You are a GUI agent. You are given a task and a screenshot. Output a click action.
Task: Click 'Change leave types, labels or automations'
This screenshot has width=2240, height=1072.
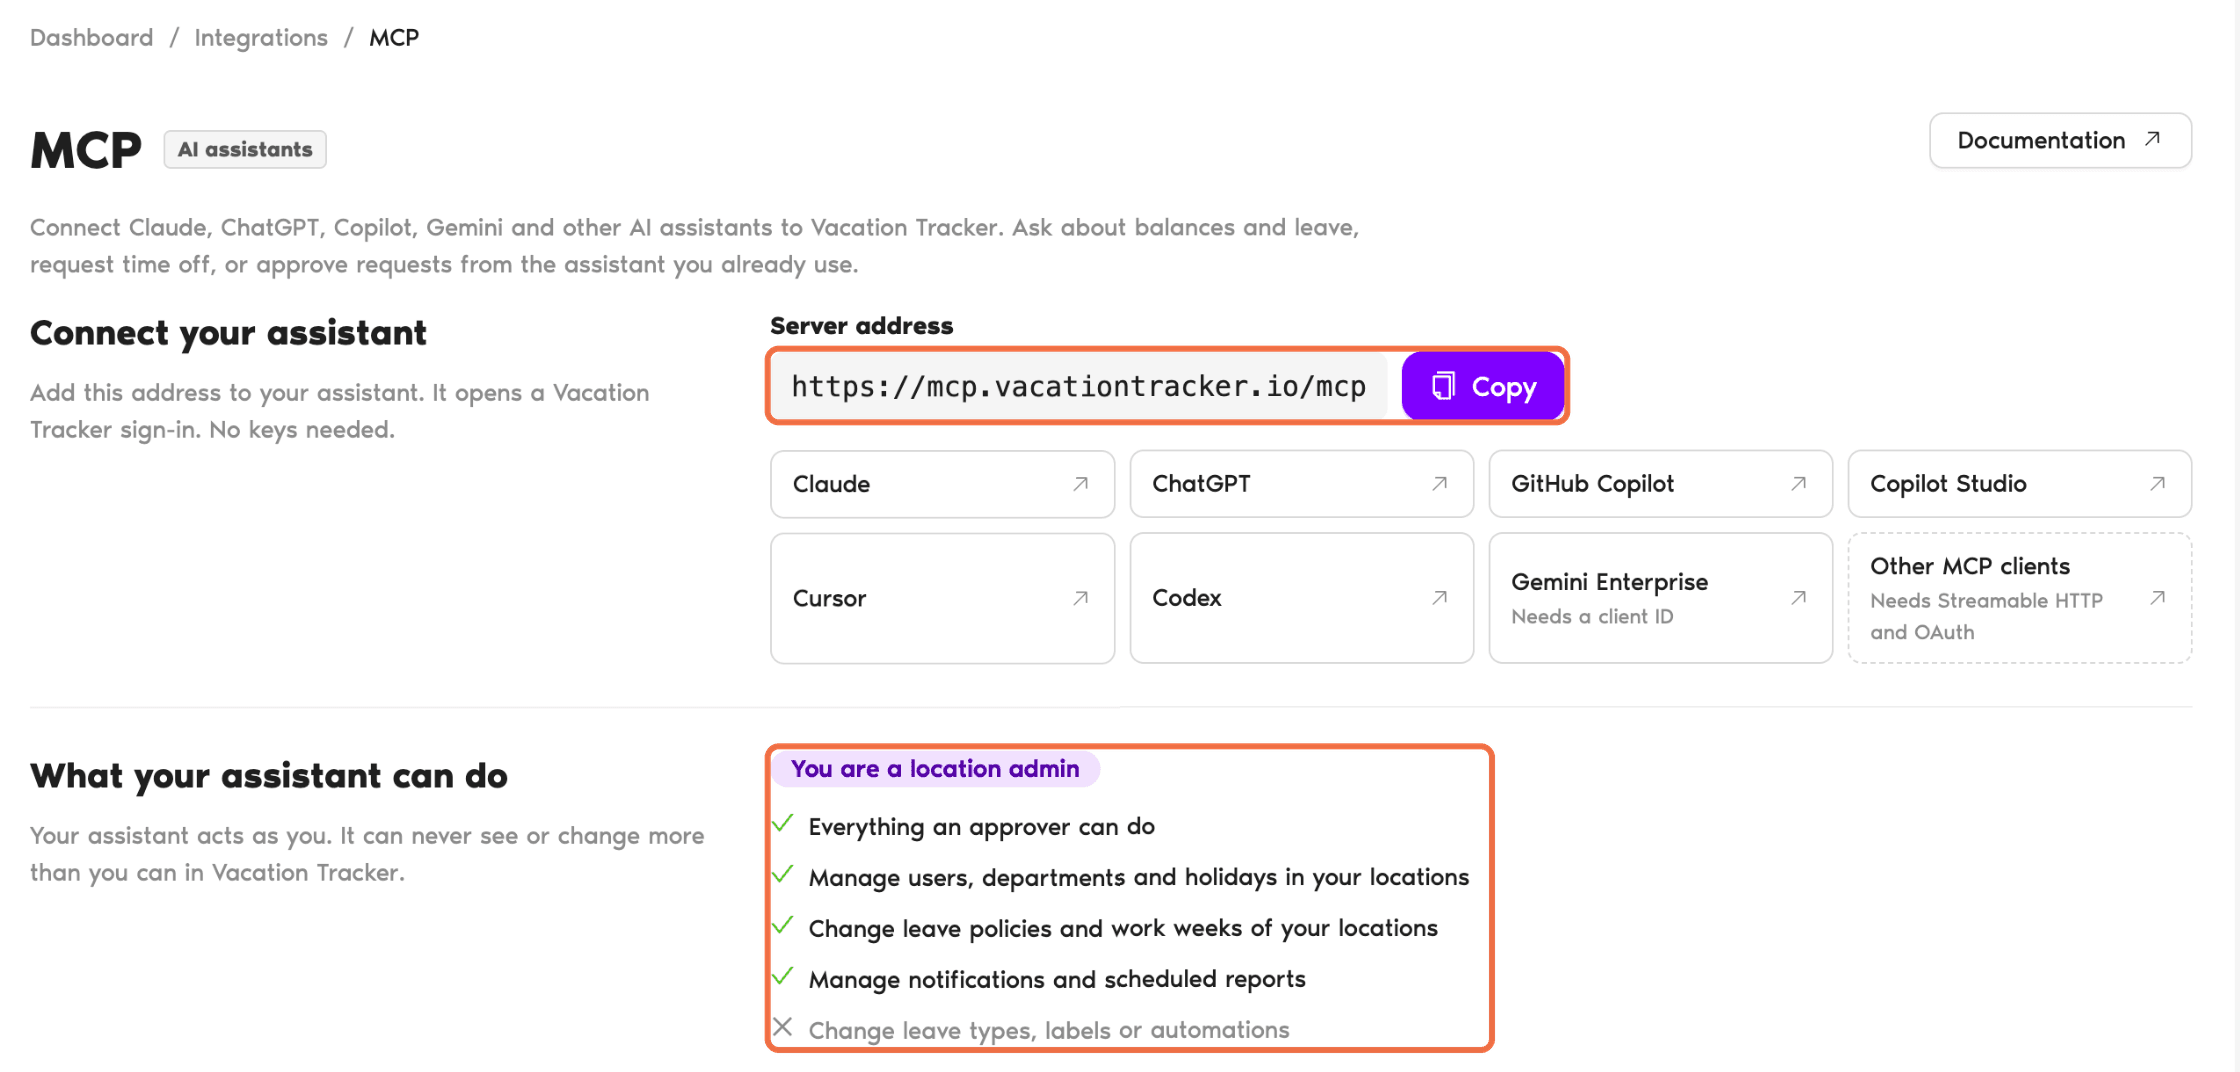click(1049, 1030)
